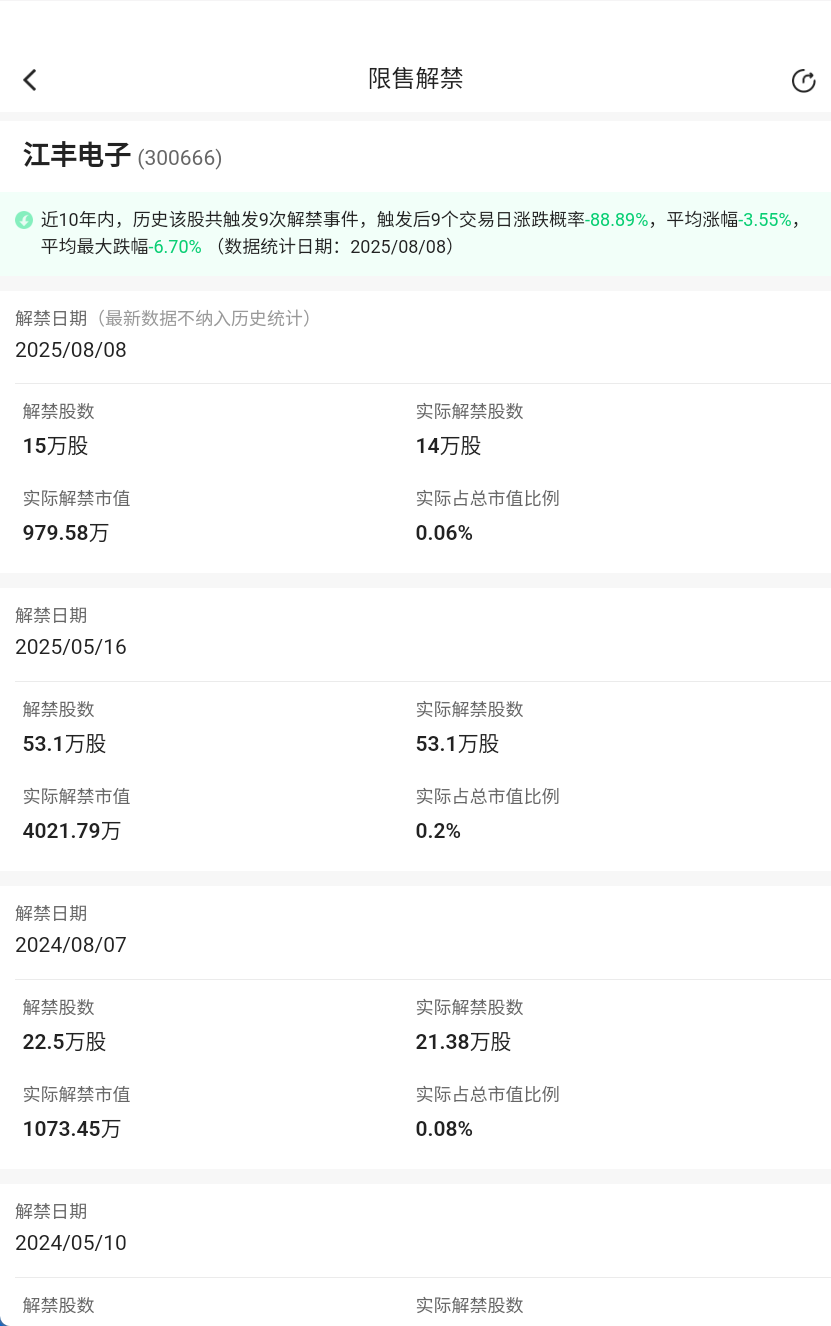Tap the green lightning icon in the summary banner
831x1326 pixels.
pyautogui.click(x=24, y=220)
